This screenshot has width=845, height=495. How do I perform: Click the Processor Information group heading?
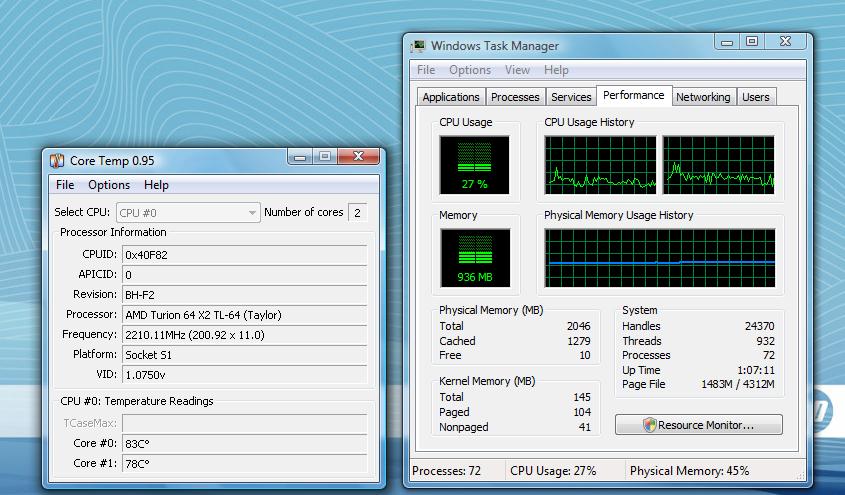tap(113, 232)
